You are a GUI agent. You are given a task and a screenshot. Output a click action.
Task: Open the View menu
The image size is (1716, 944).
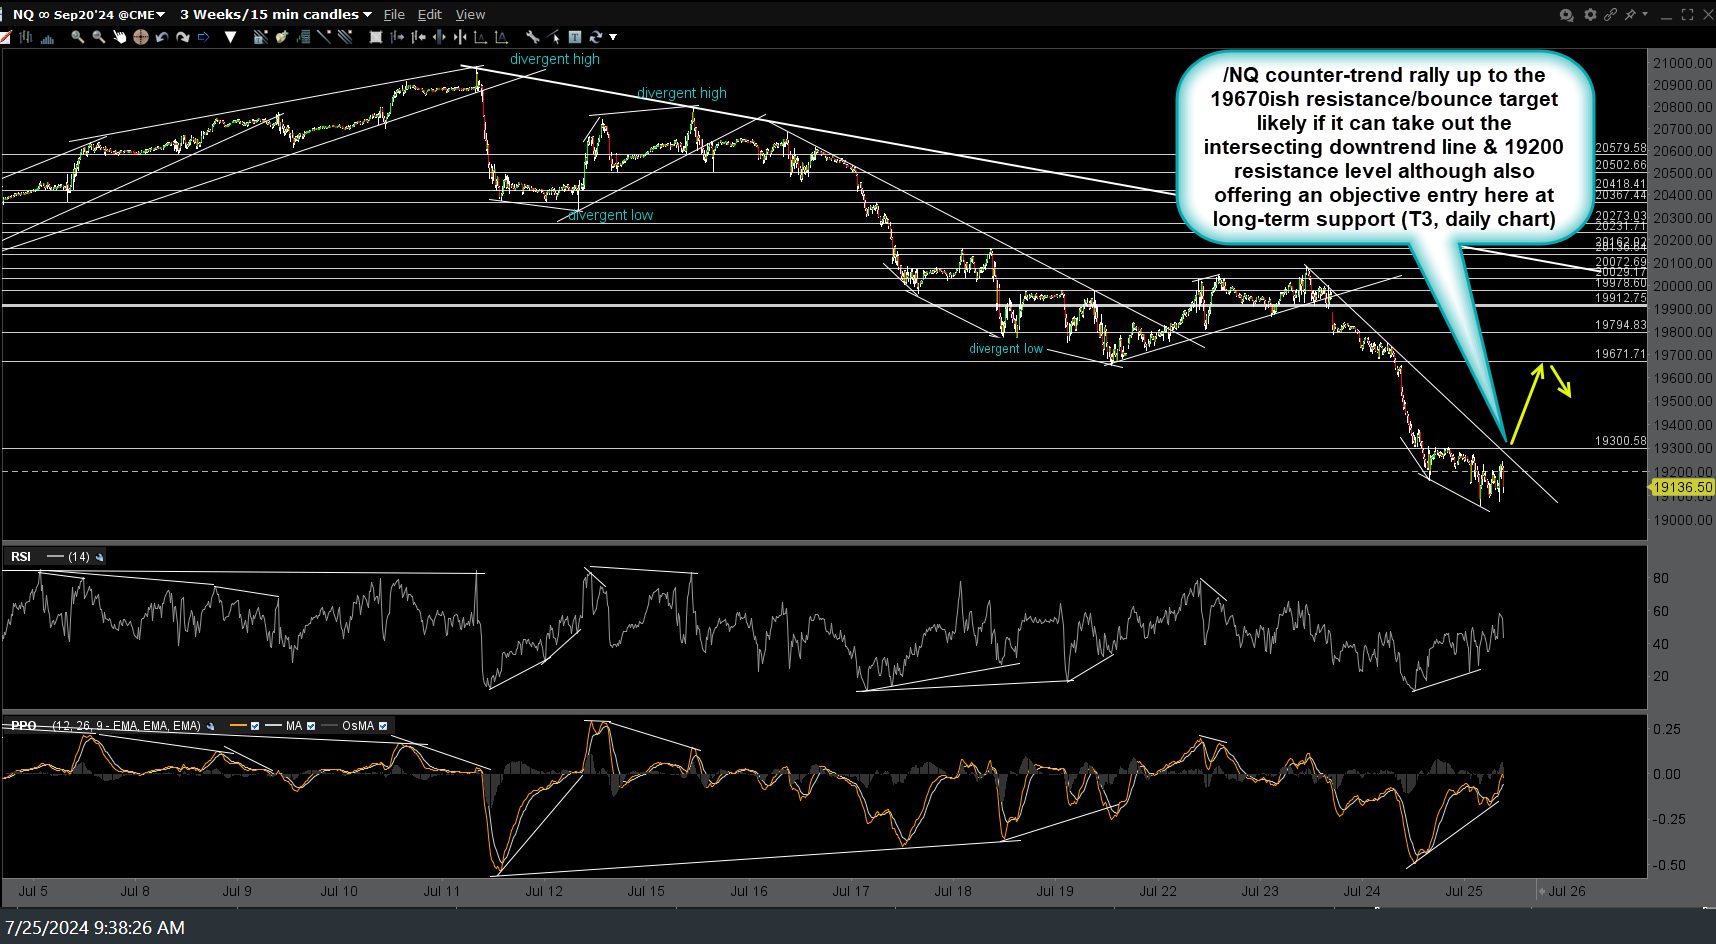(470, 15)
